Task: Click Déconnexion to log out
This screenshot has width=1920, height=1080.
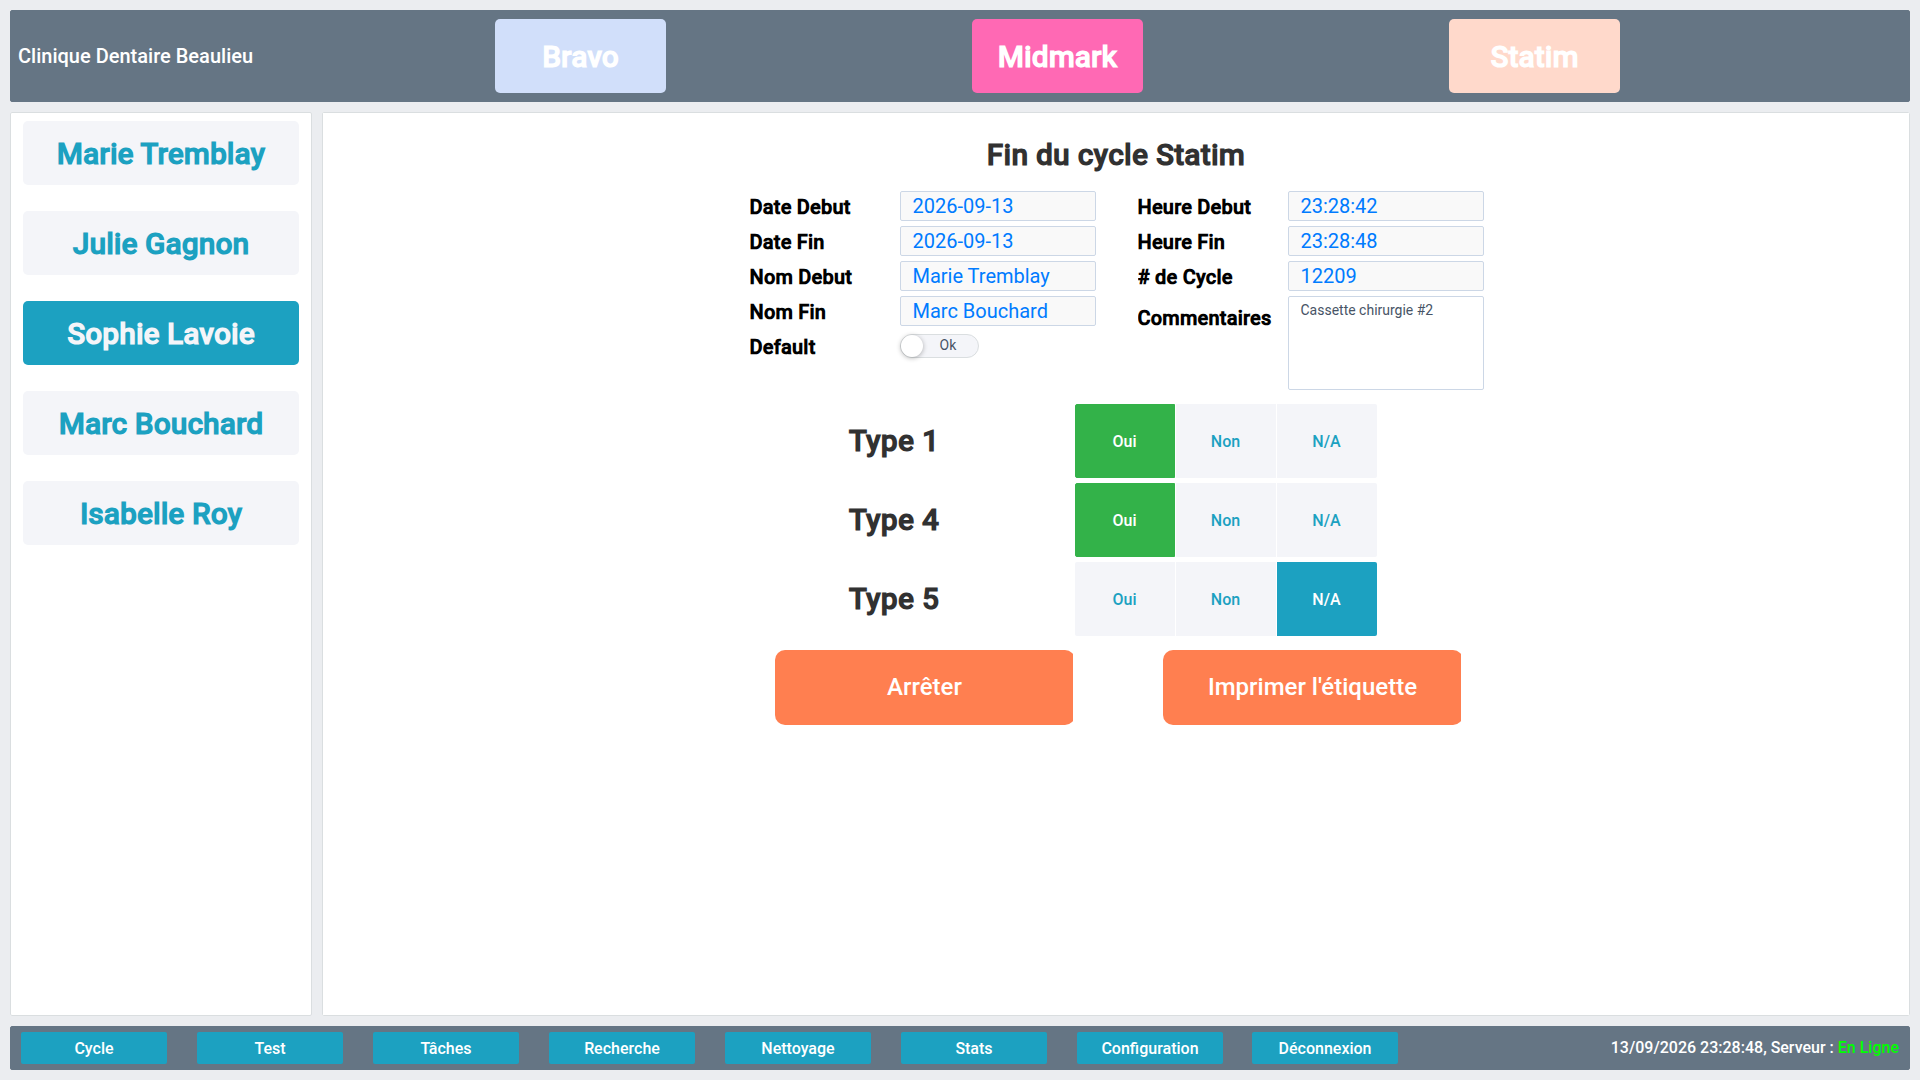Action: coord(1325,1048)
